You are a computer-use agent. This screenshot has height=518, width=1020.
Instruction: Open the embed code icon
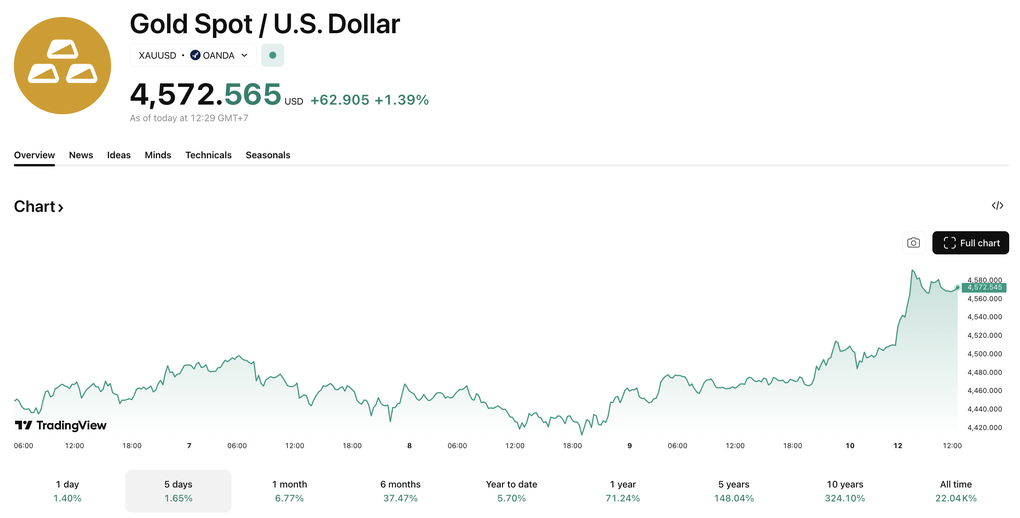coord(997,206)
